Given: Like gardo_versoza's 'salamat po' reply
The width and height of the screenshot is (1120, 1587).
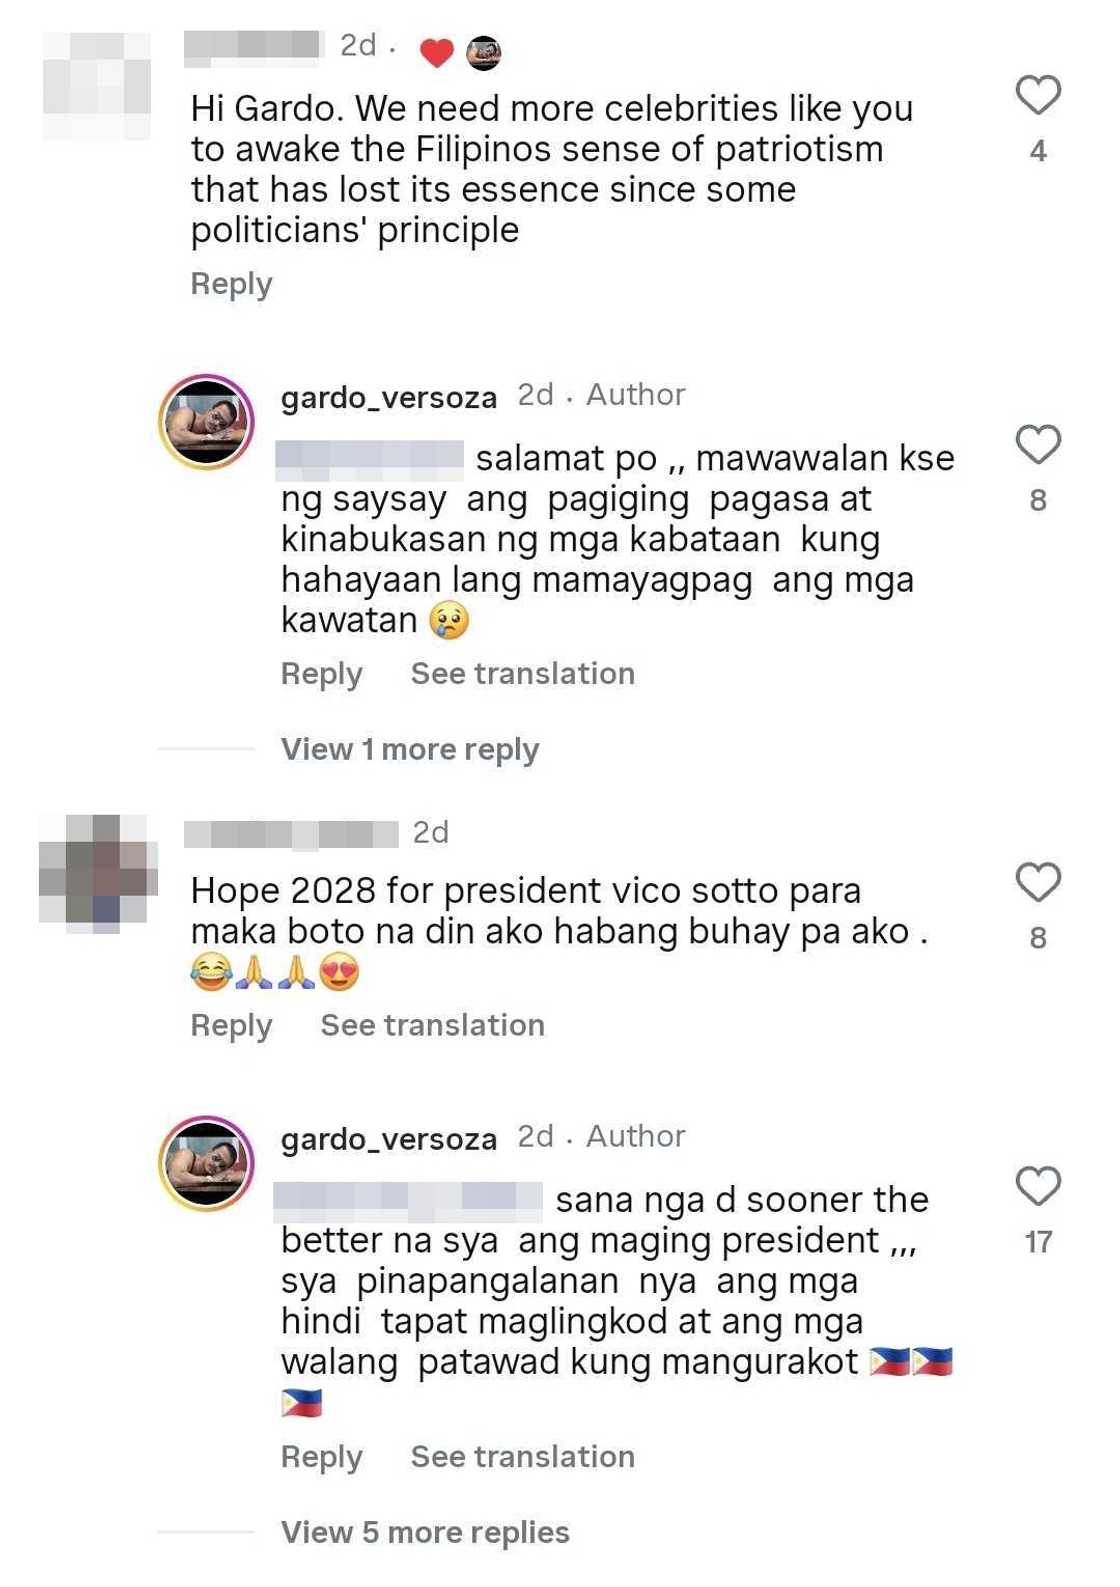Looking at the screenshot, I should click(x=1038, y=444).
